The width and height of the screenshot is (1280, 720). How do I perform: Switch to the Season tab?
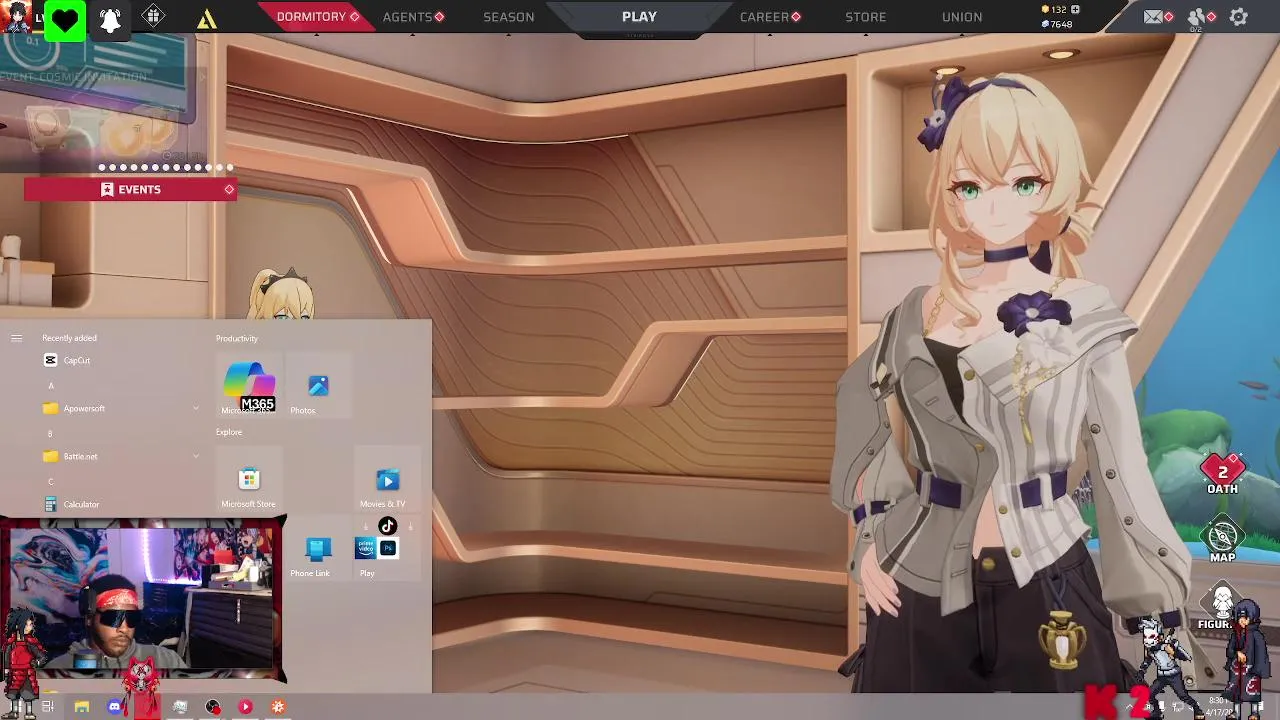pos(508,17)
